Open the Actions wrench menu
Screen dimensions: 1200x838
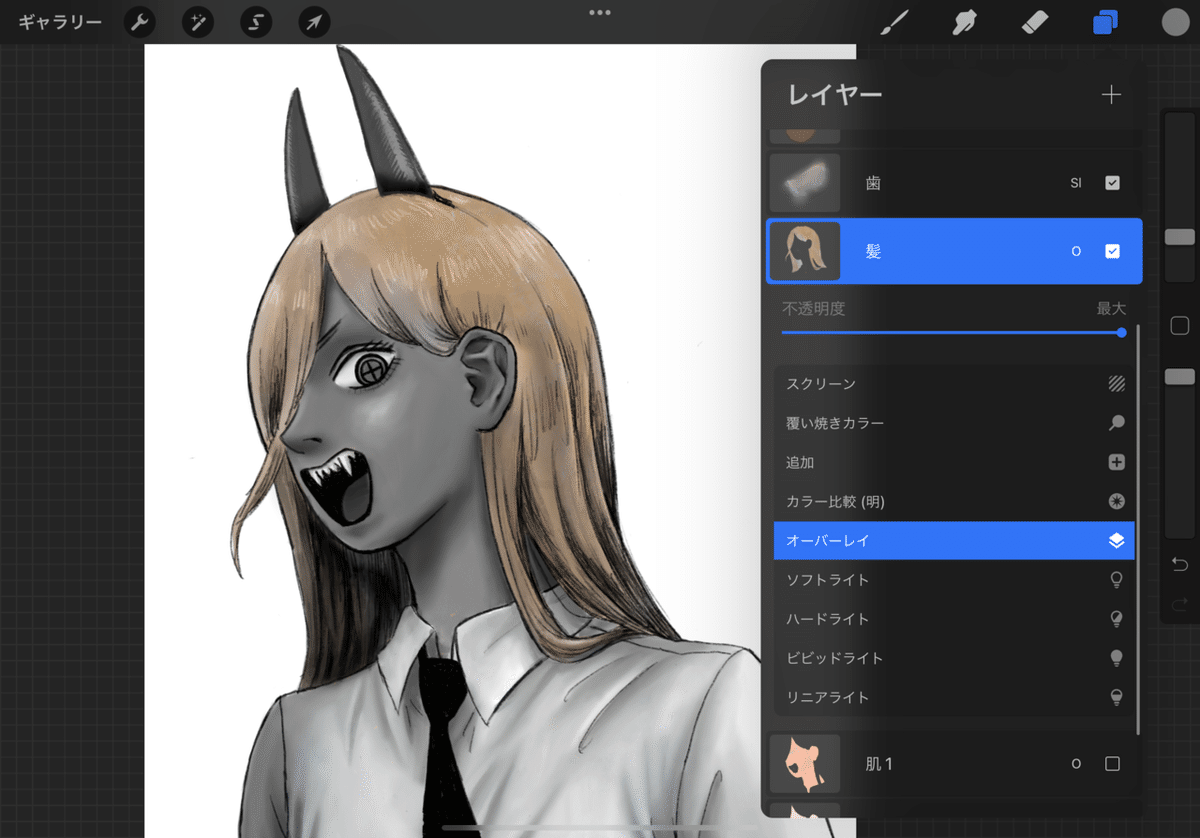click(139, 22)
